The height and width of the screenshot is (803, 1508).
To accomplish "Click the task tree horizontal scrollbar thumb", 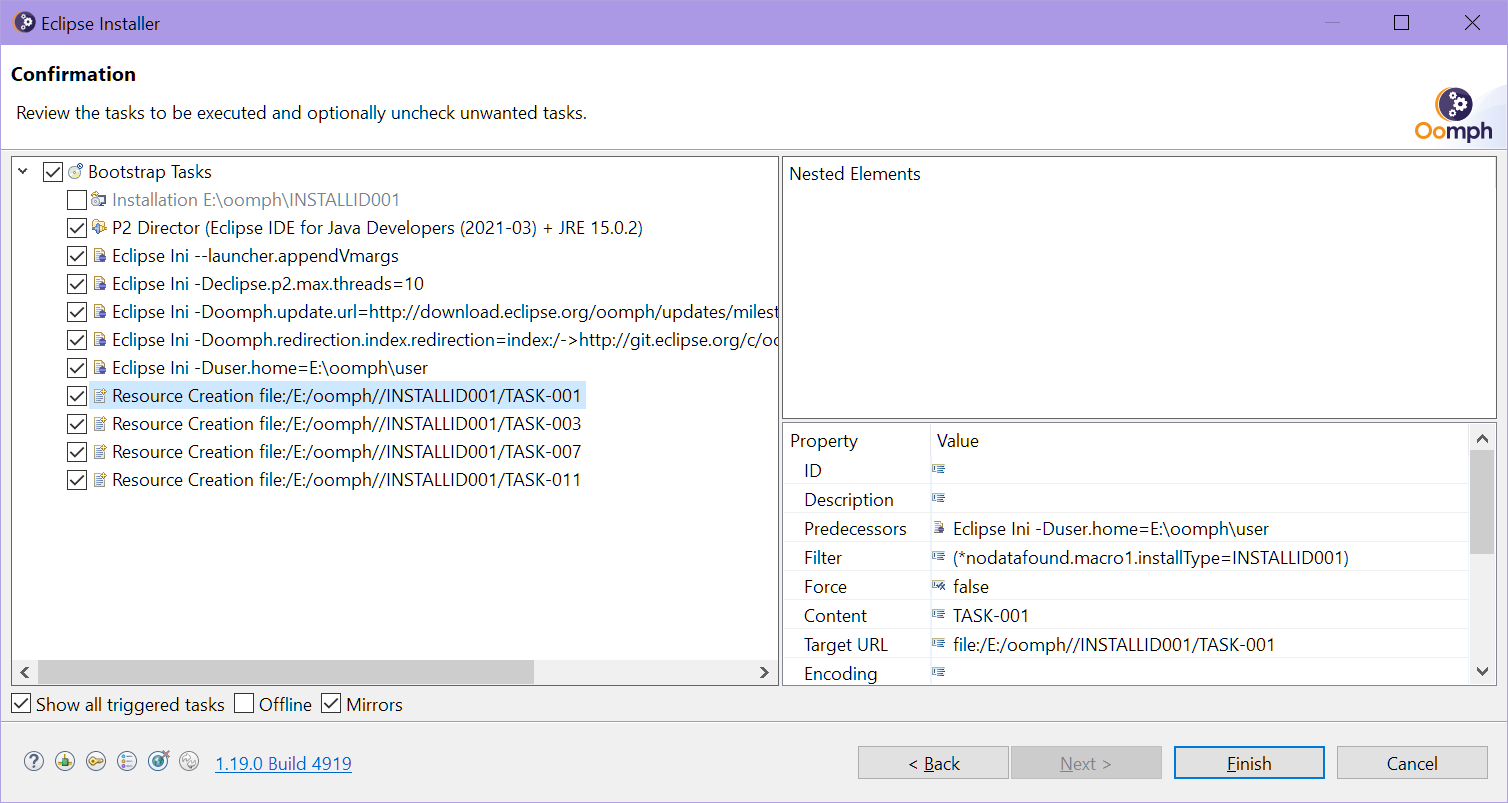I will [x=286, y=673].
